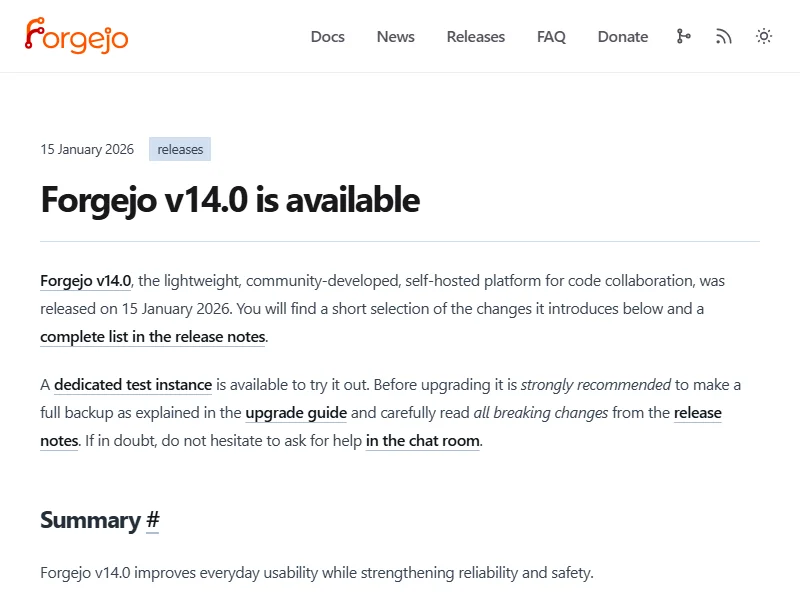Navigate to the FAQ page
The image size is (800, 600).
pos(551,37)
